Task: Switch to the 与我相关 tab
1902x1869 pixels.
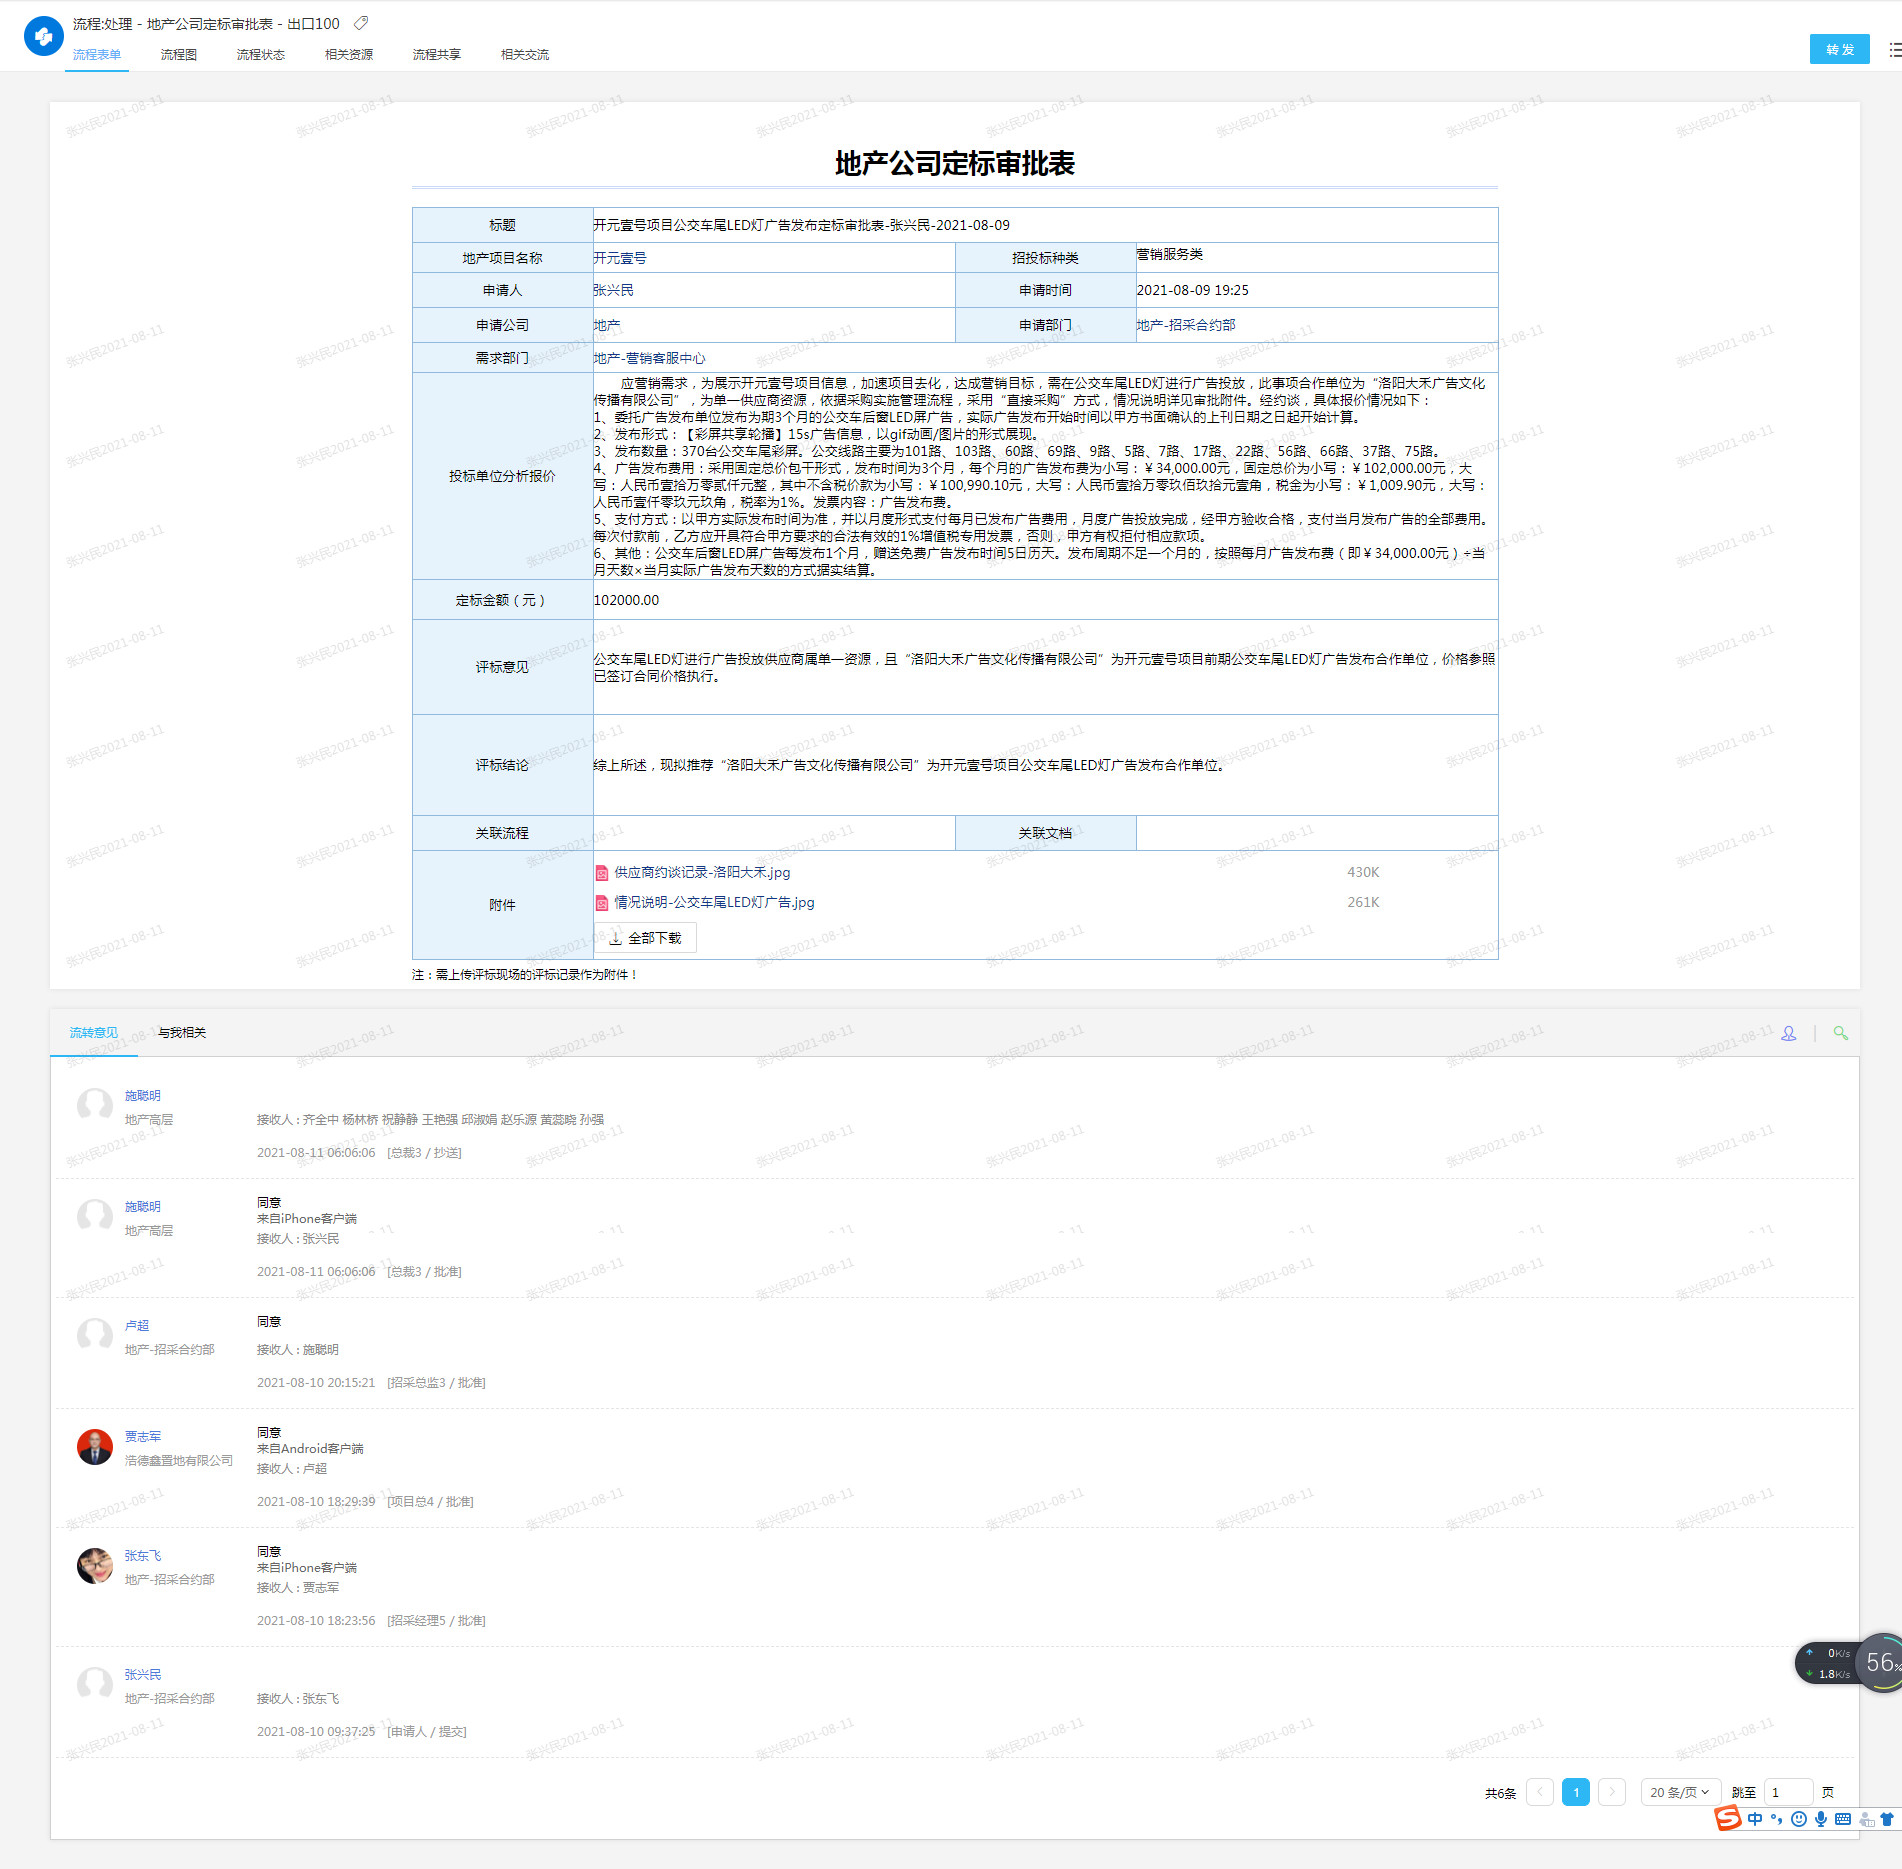Action: tap(182, 1033)
